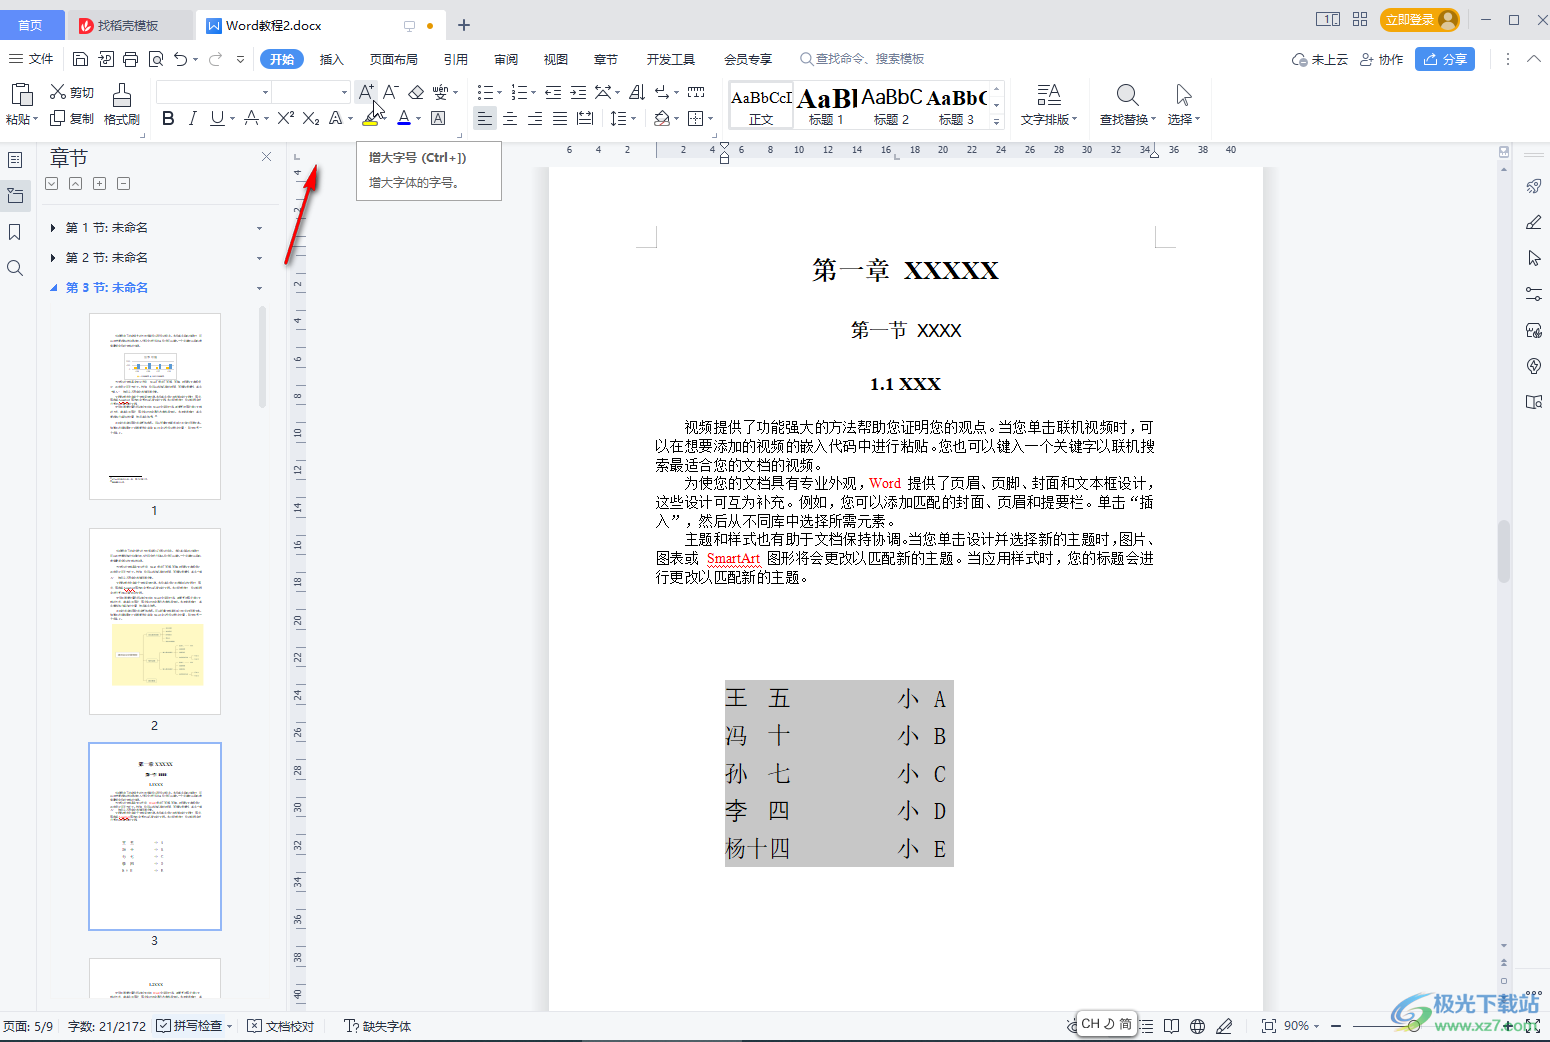Click the Clear Formatting eraser icon
The width and height of the screenshot is (1550, 1042).
tap(416, 92)
